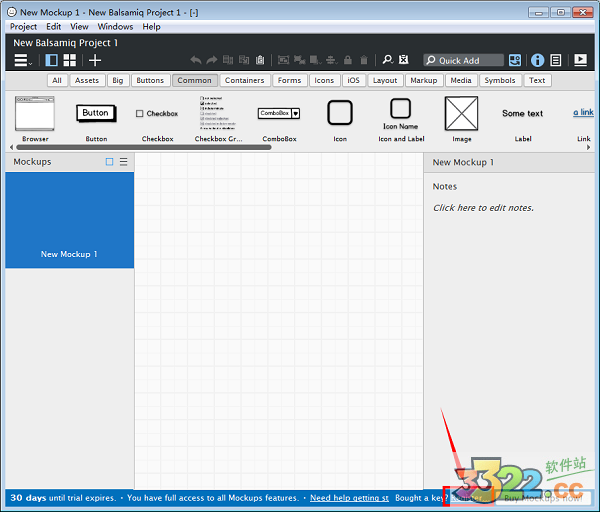
Task: Open the Help menu
Action: click(x=152, y=27)
